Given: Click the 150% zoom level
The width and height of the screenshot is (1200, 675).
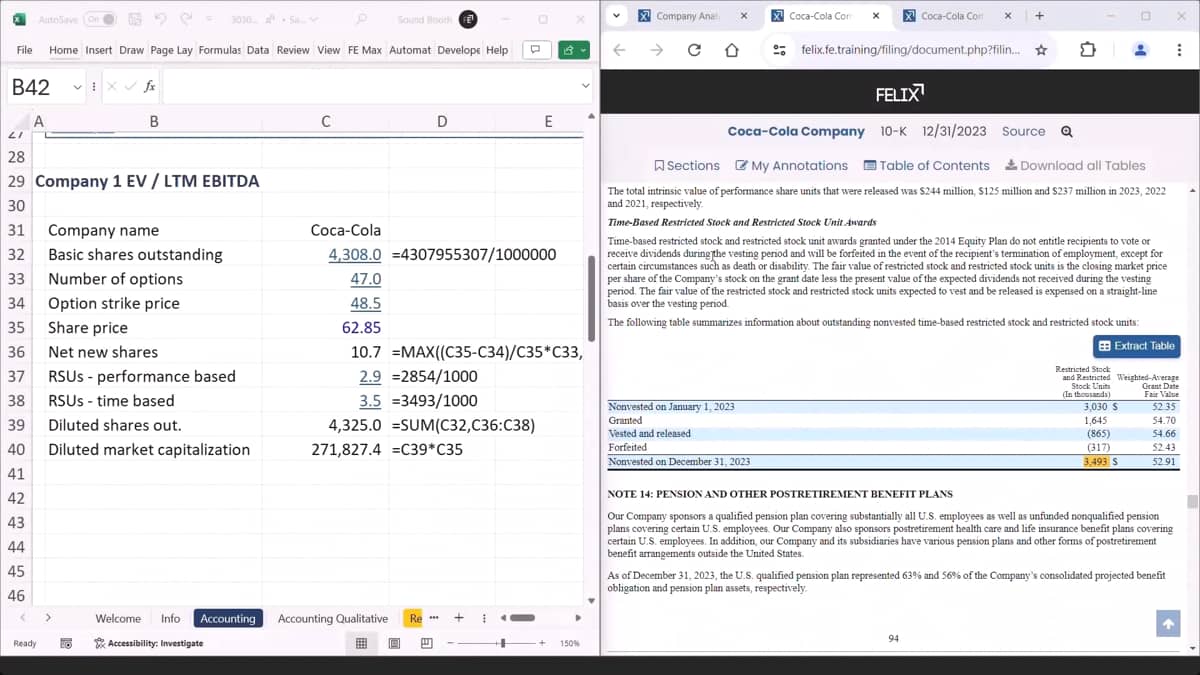Looking at the screenshot, I should coord(570,644).
